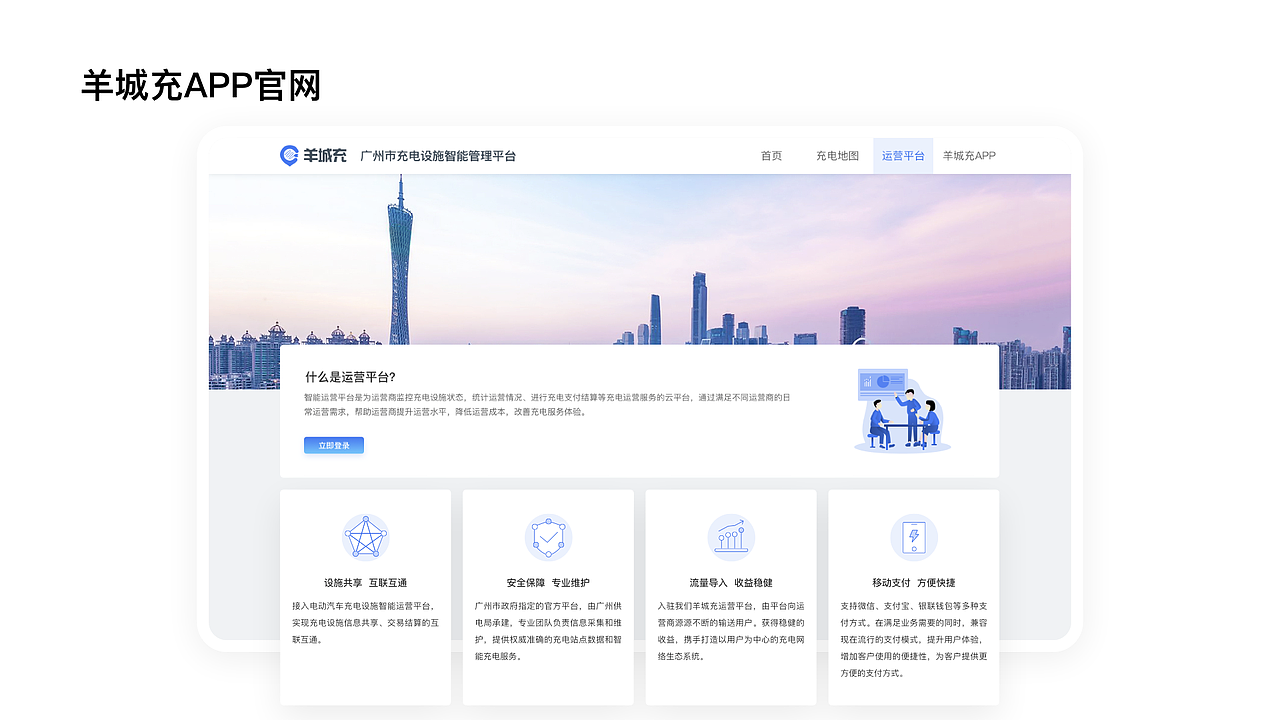
Task: Click the shield check 安全保障 icon
Action: click(548, 538)
